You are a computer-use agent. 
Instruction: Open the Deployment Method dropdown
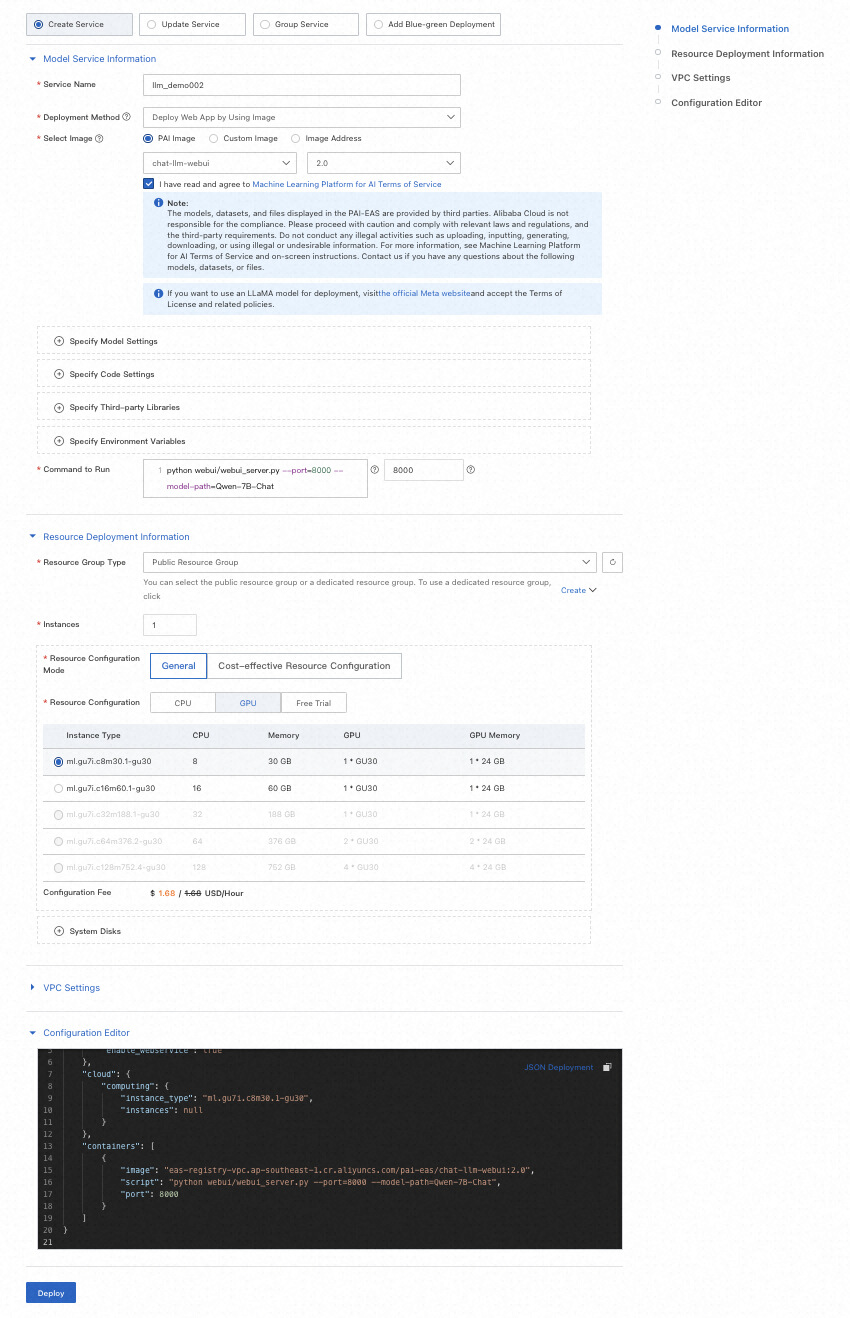302,117
